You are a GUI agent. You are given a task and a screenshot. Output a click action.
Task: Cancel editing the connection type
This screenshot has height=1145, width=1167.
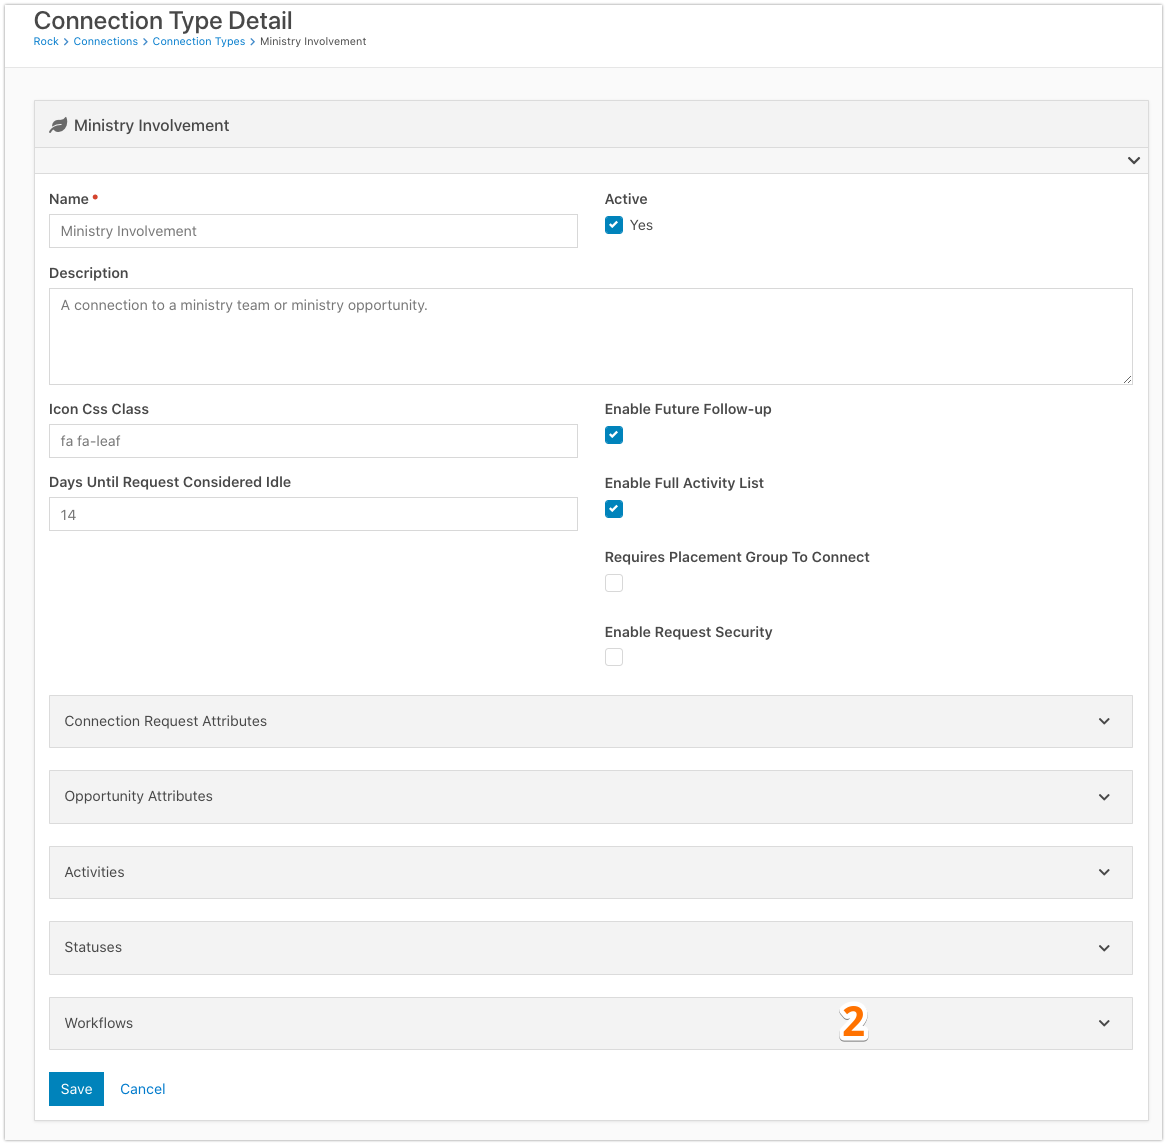(142, 1090)
